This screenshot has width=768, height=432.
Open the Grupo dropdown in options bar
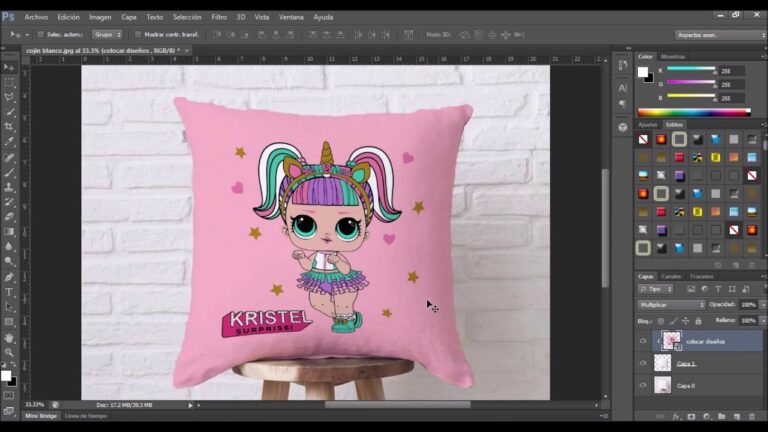107,35
